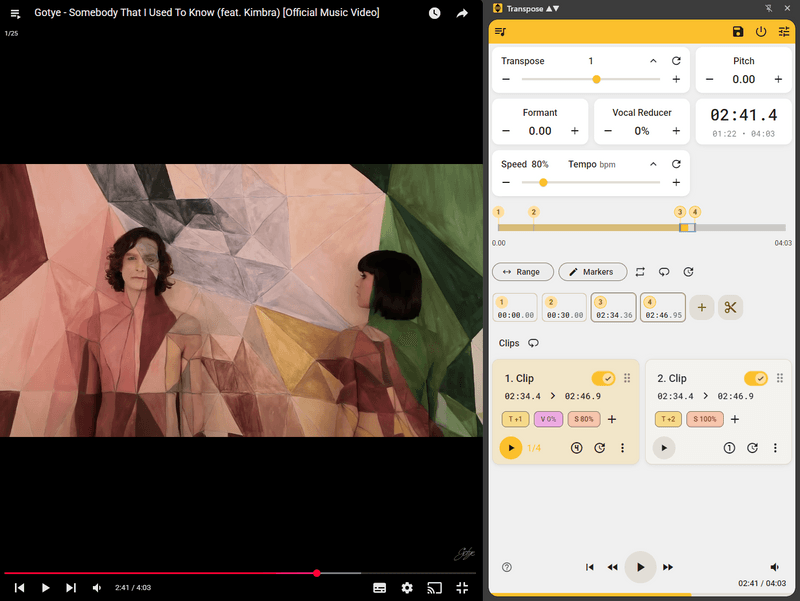
Task: Click the V 0% tag on Clip 1
Action: pyautogui.click(x=548, y=419)
